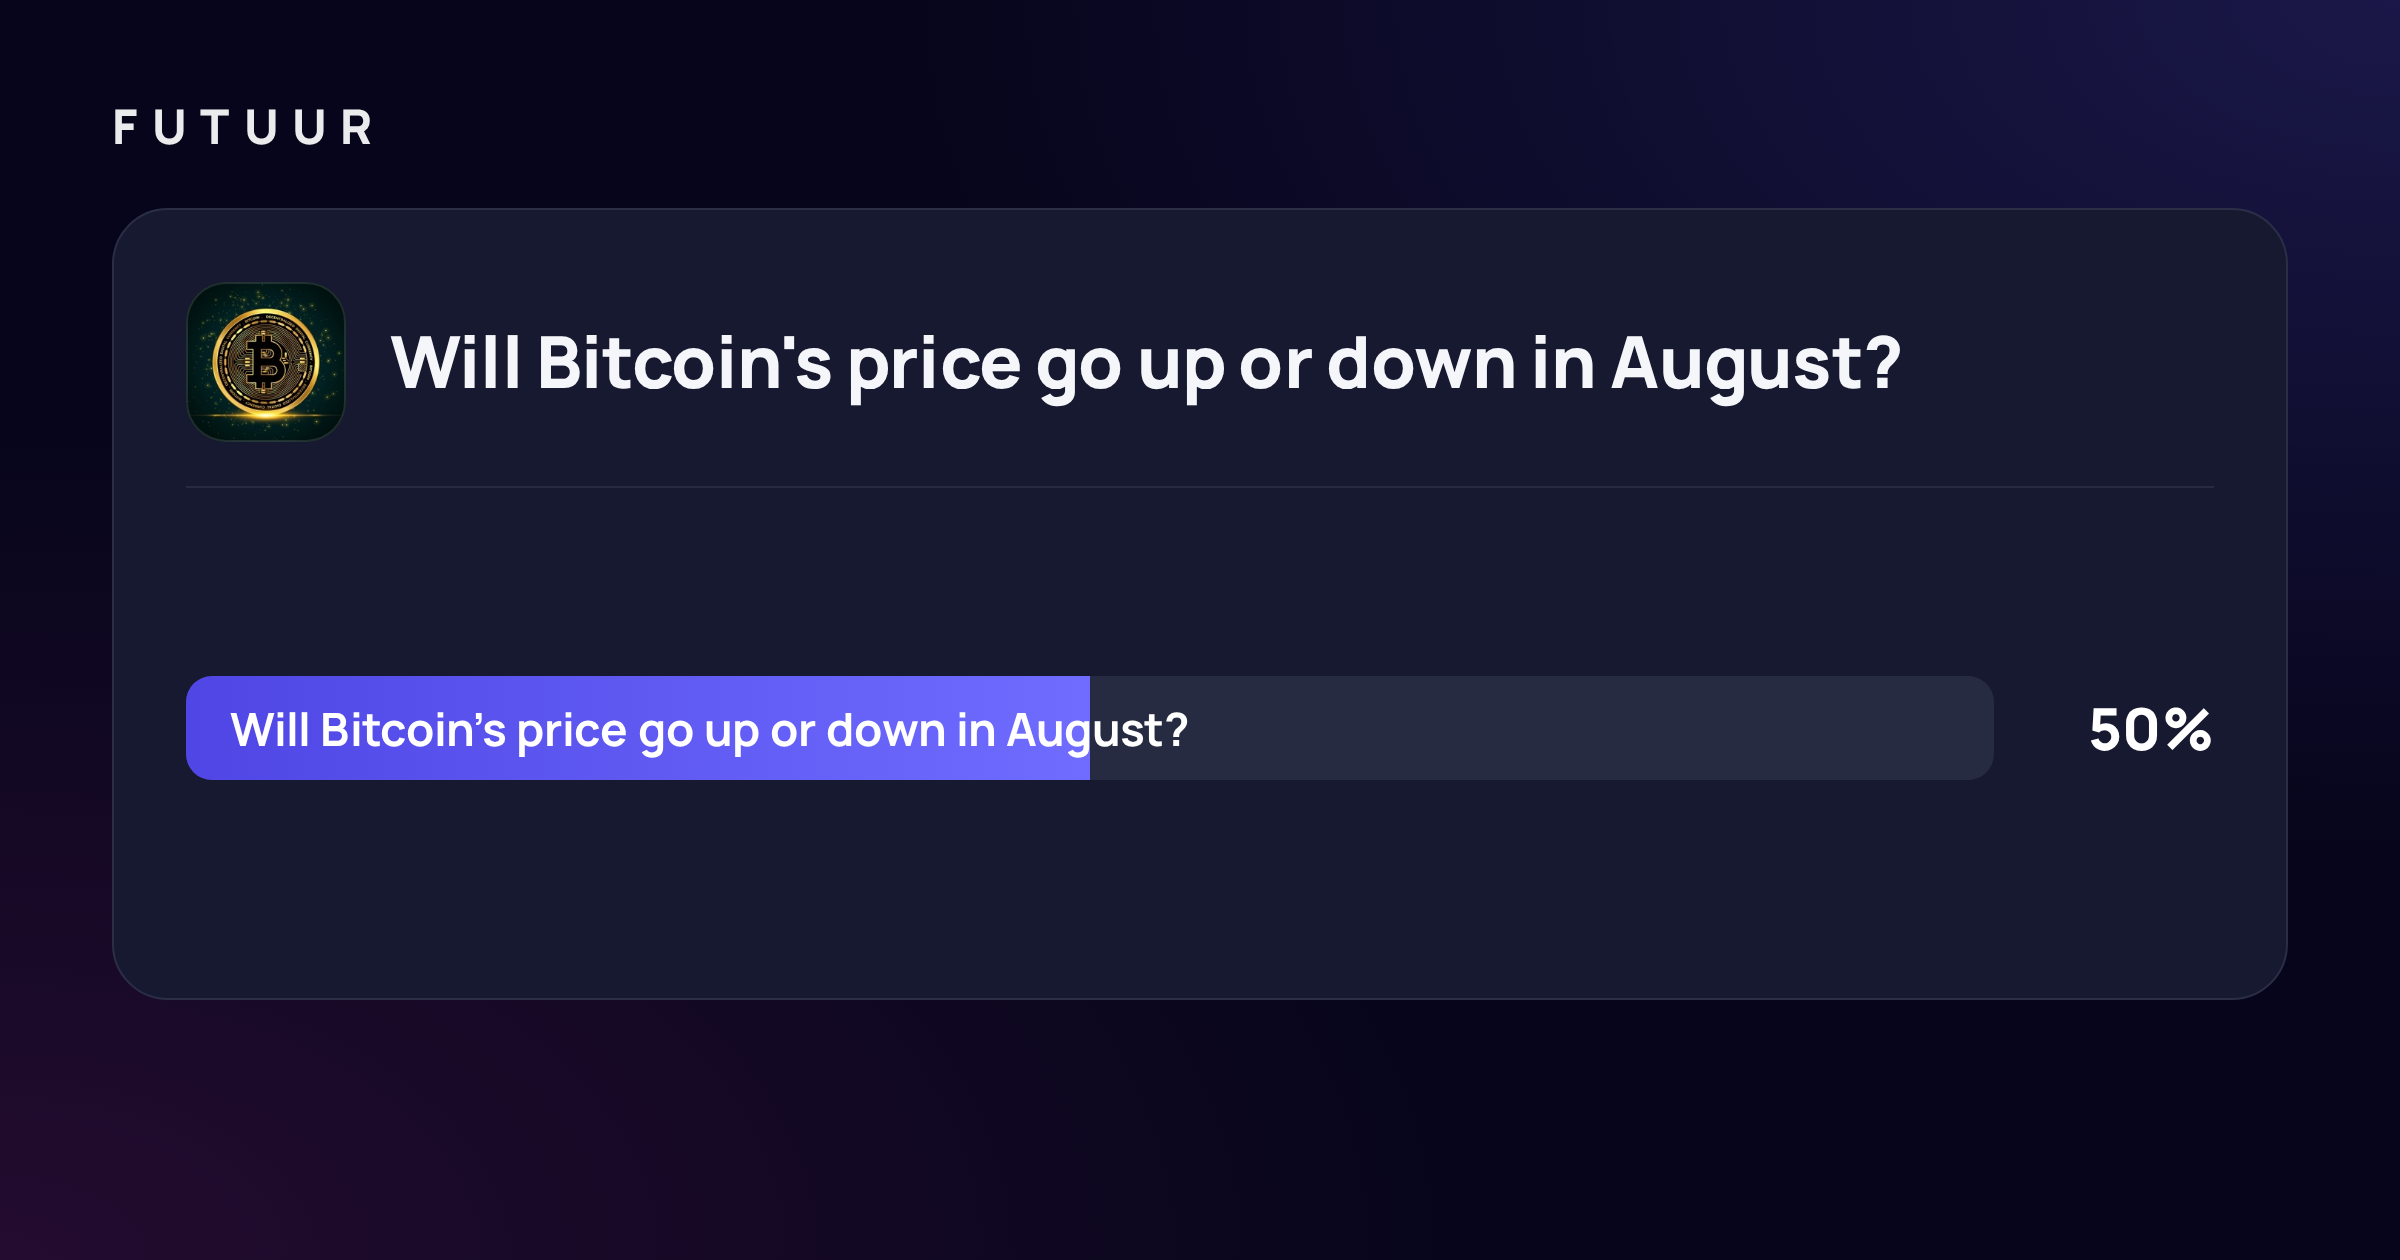This screenshot has height=1260, width=2400.
Task: Click the dark unfilled portion of the outcome bar
Action: coord(1542,728)
